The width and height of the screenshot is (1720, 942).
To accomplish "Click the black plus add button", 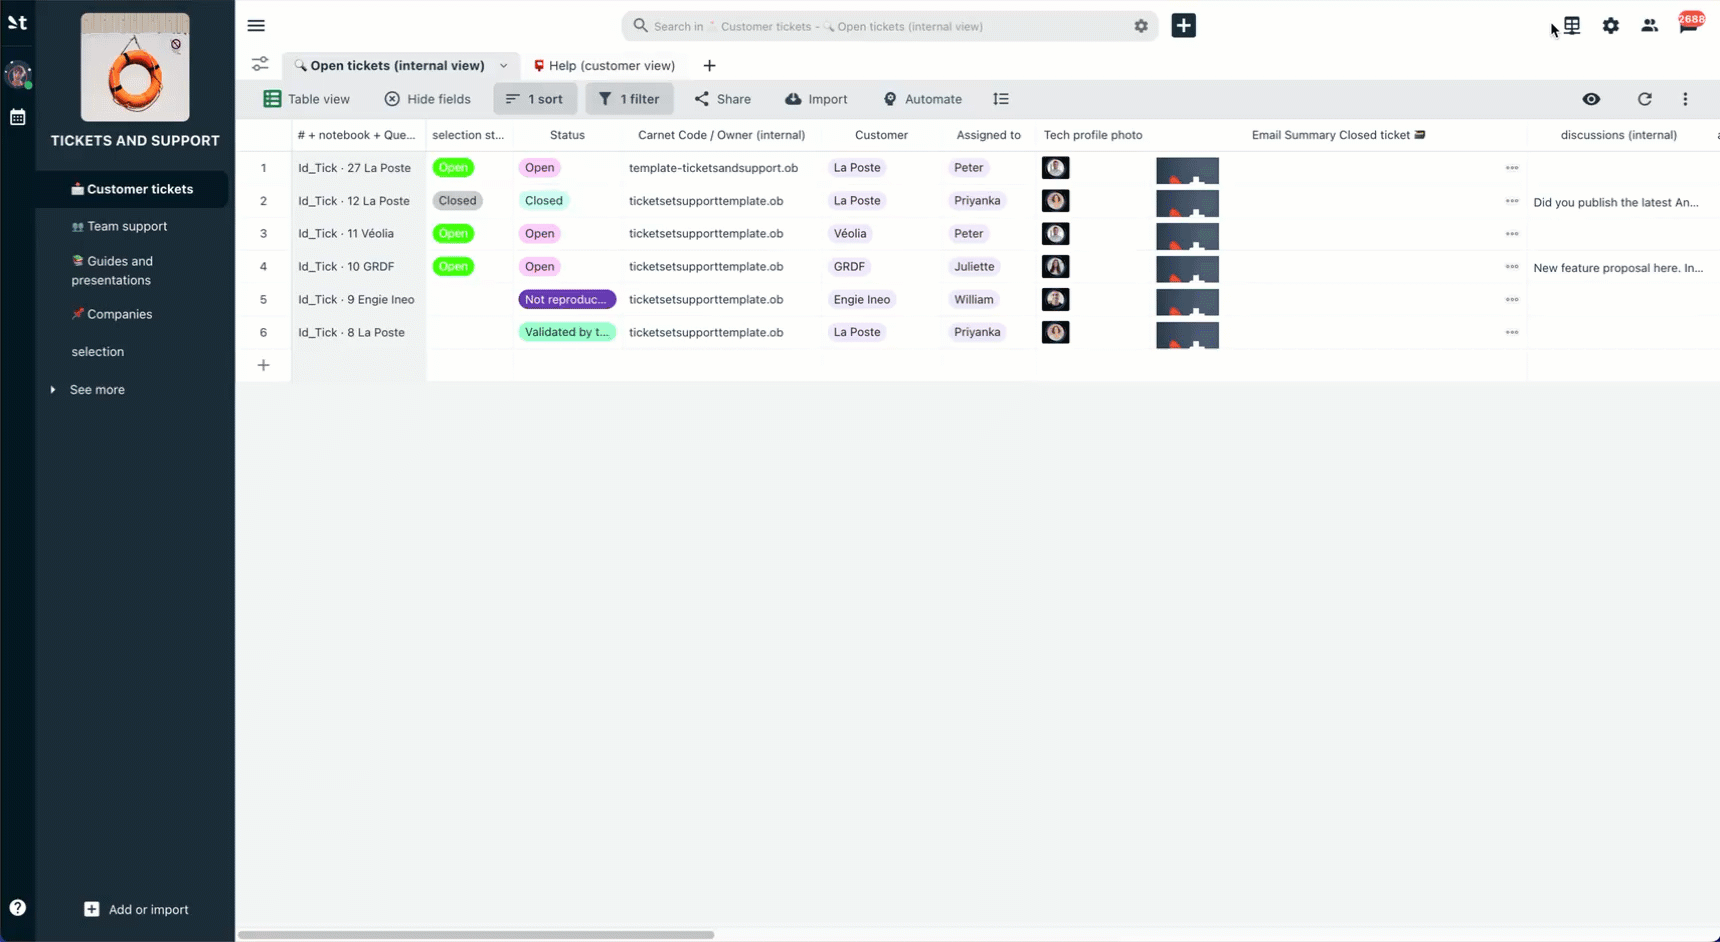I will pyautogui.click(x=1184, y=26).
